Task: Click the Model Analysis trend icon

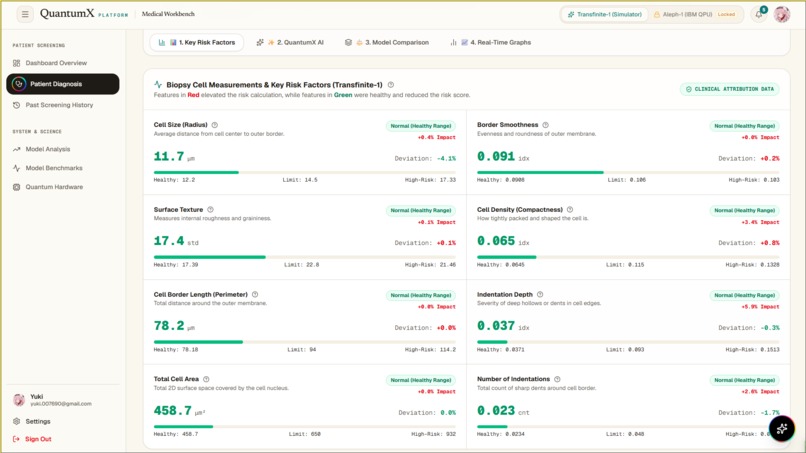Action: pos(16,149)
